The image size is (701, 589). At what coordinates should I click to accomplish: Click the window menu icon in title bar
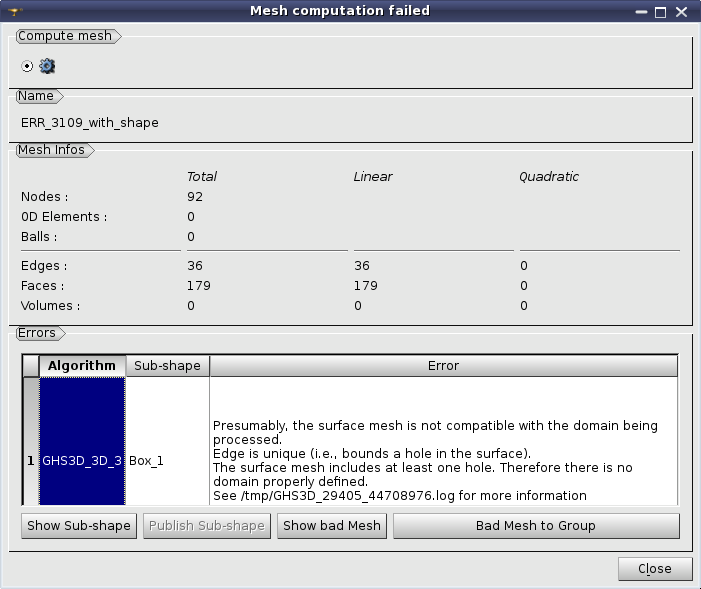click(15, 11)
